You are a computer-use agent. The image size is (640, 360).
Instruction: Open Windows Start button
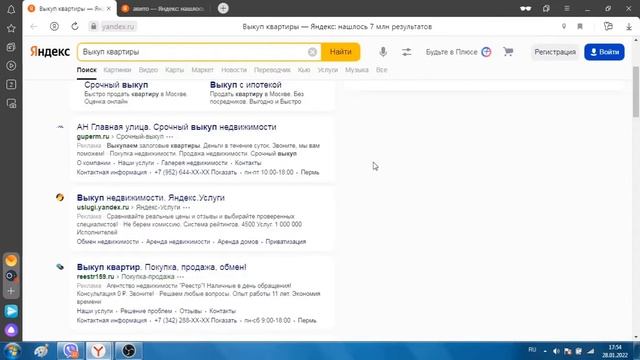tap(12, 351)
